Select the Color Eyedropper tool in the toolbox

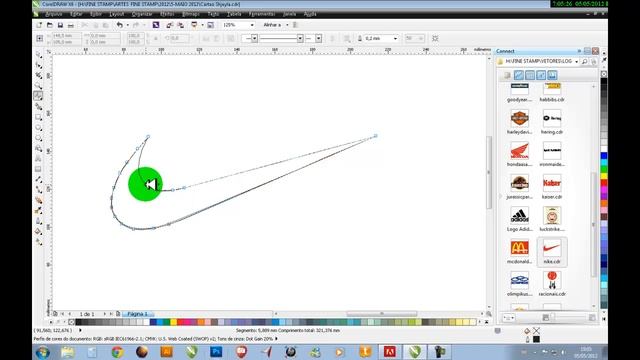coord(38,211)
